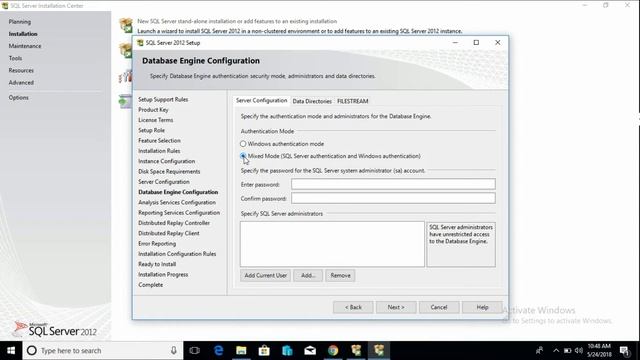
Task: Click Feature Selection step
Action: click(x=159, y=140)
